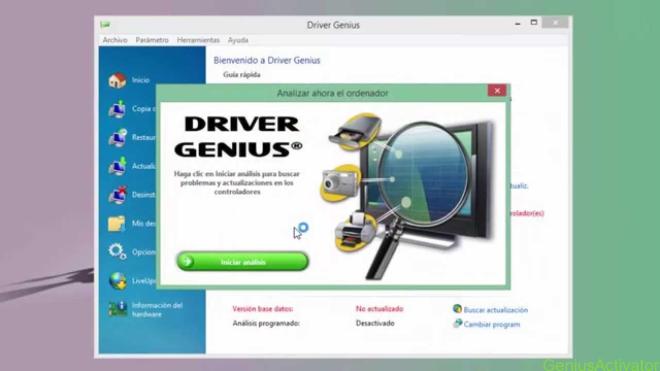Open the Información del hardware icon

(x=117, y=309)
